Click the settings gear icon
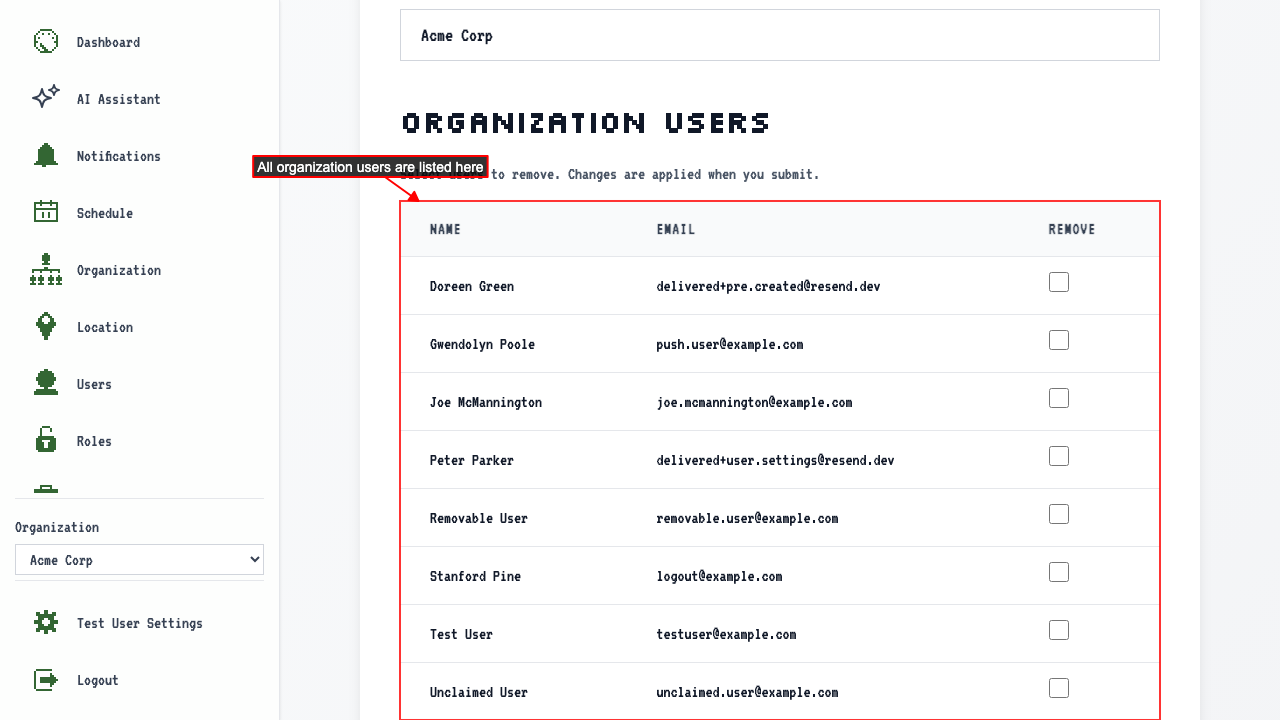This screenshot has width=1280, height=720. (46, 622)
